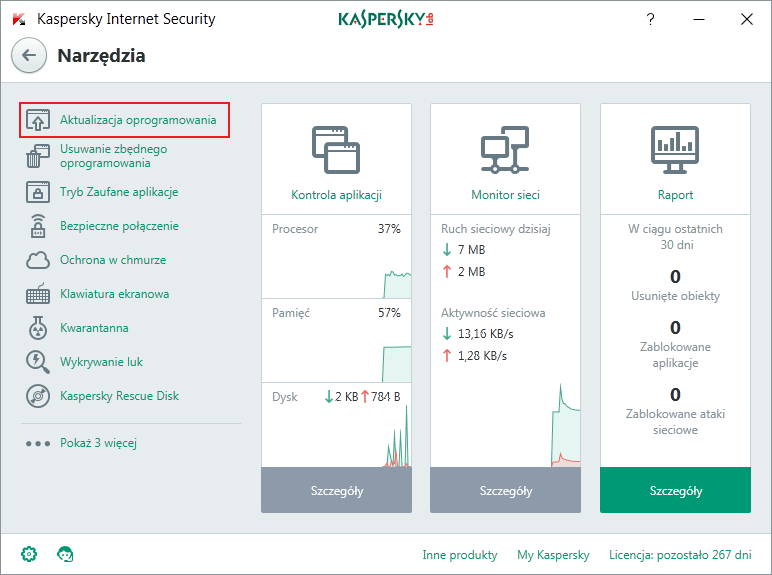Click the keyboard icon for Klawiatura ekranowa
772x575 pixels.
38,293
